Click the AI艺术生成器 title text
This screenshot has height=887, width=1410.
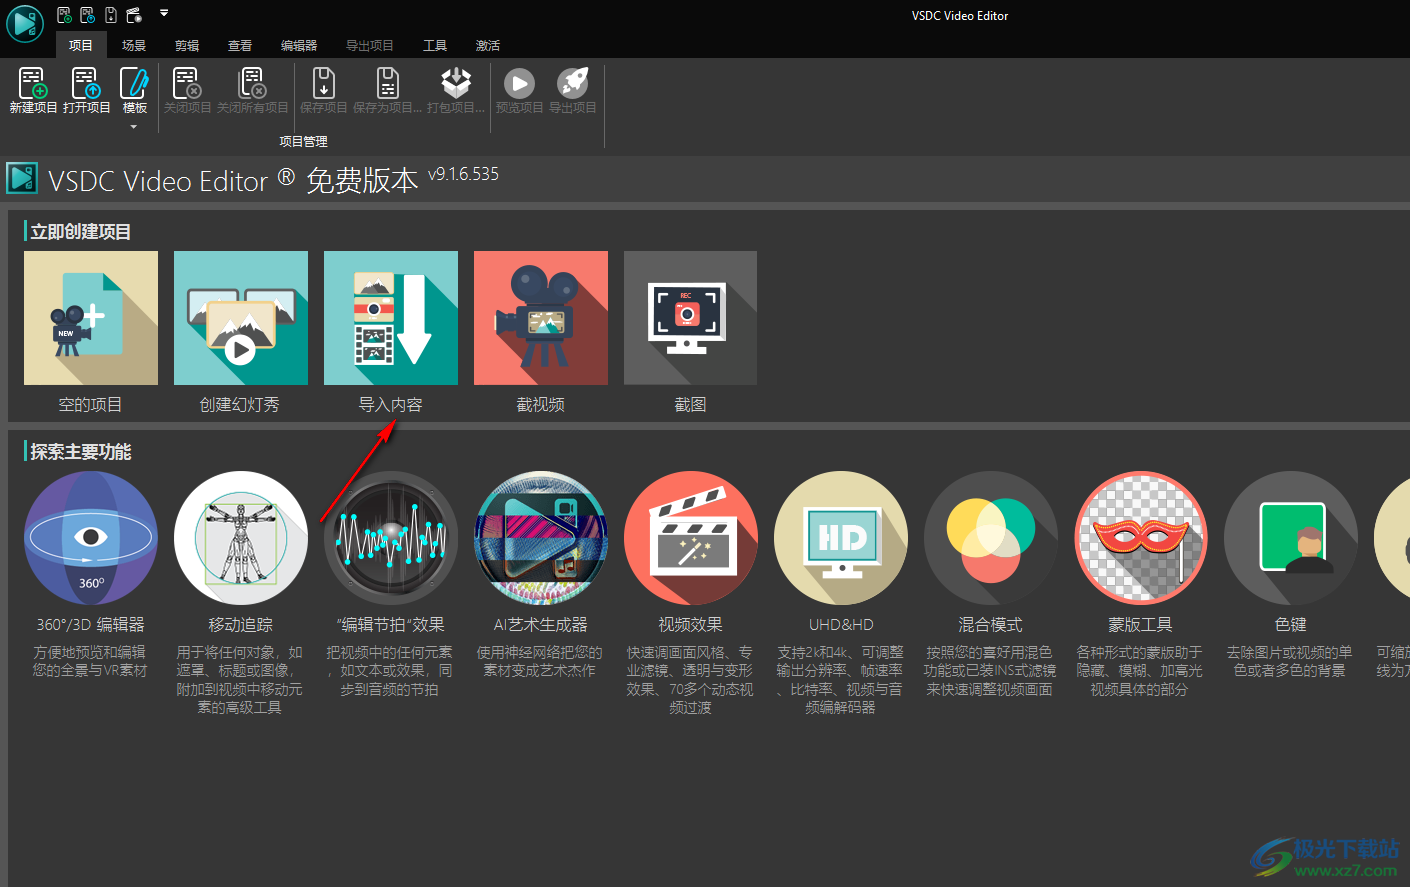541,625
